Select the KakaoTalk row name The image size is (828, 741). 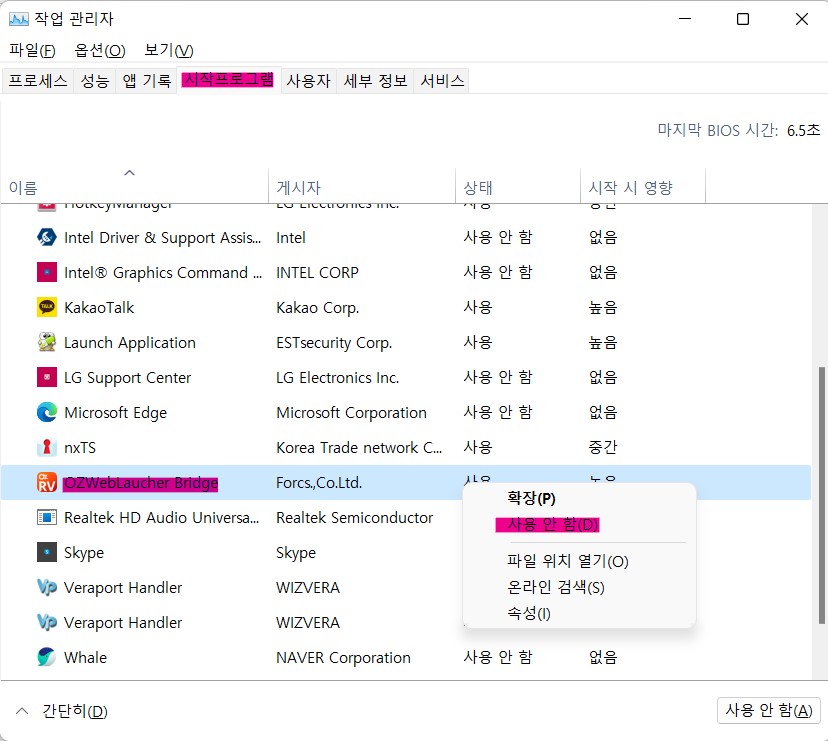click(99, 307)
